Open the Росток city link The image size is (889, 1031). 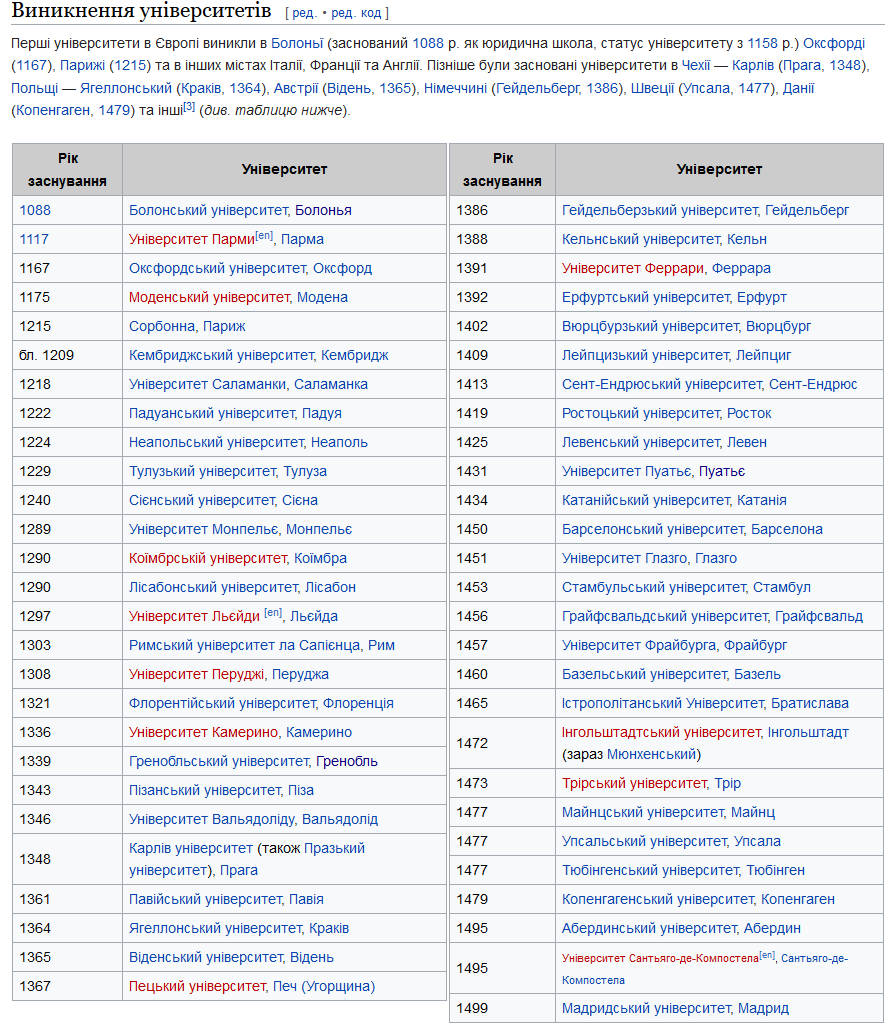749,413
